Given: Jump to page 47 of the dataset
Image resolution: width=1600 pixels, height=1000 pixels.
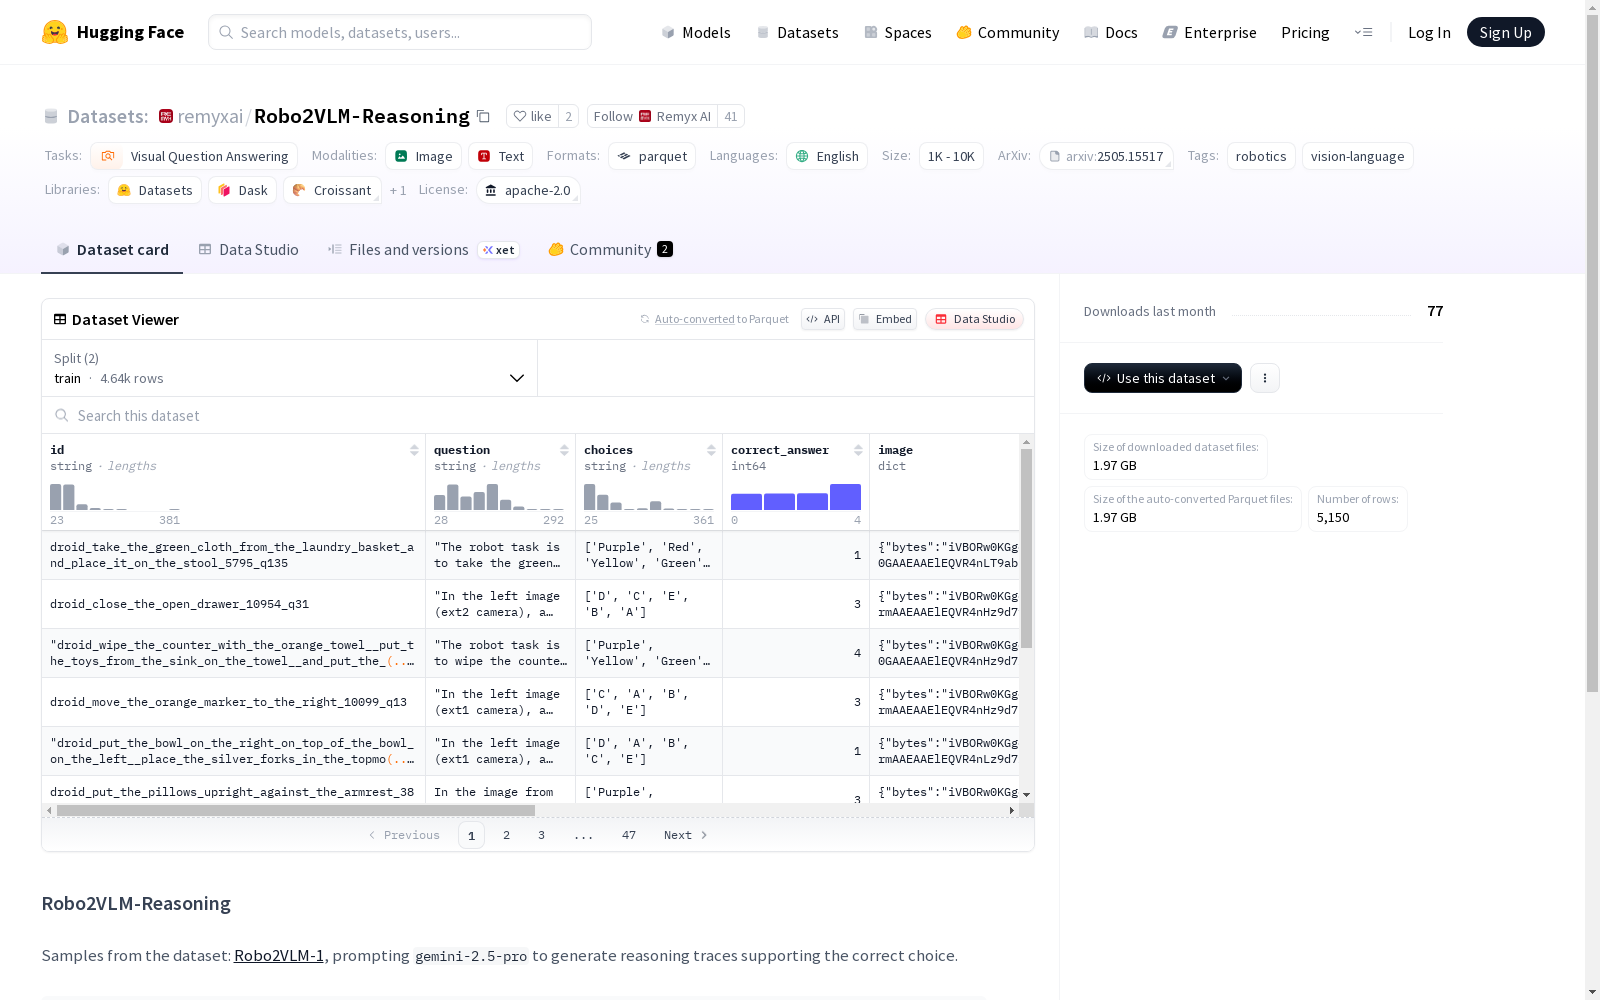Looking at the screenshot, I should tap(629, 835).
